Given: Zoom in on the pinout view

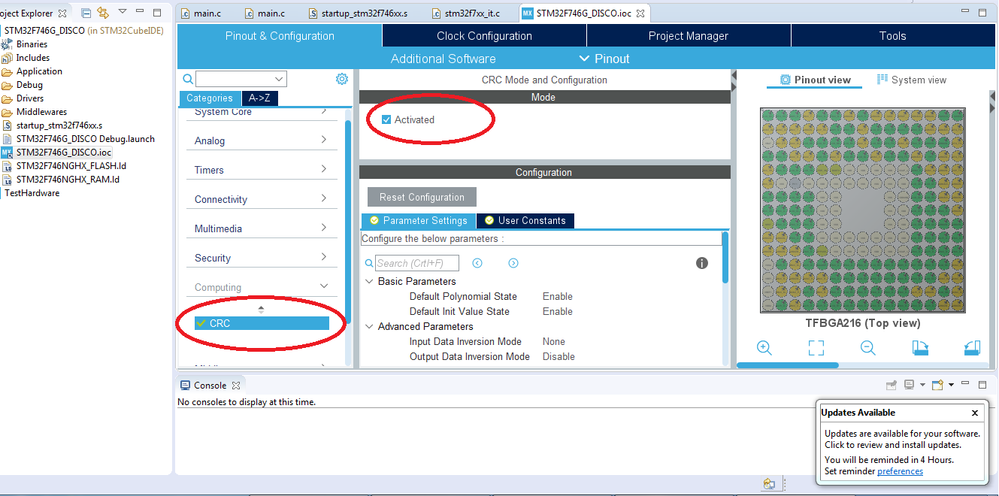Looking at the screenshot, I should pos(764,348).
